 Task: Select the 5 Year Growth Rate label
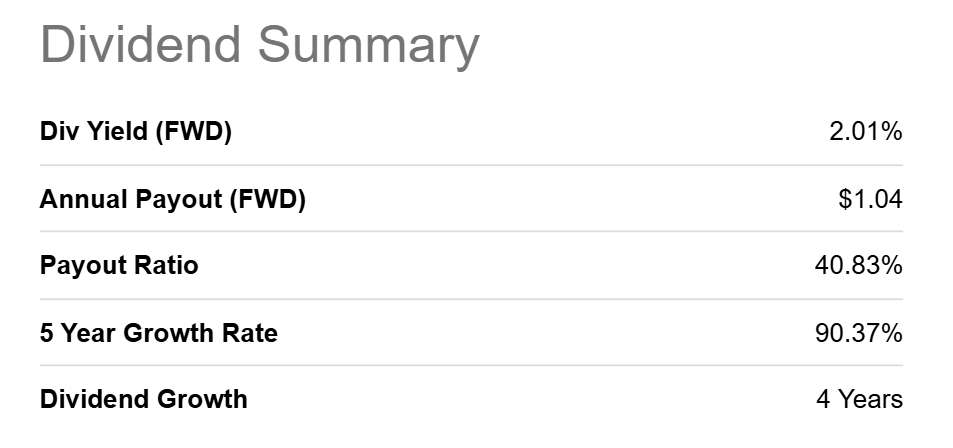click(x=159, y=333)
